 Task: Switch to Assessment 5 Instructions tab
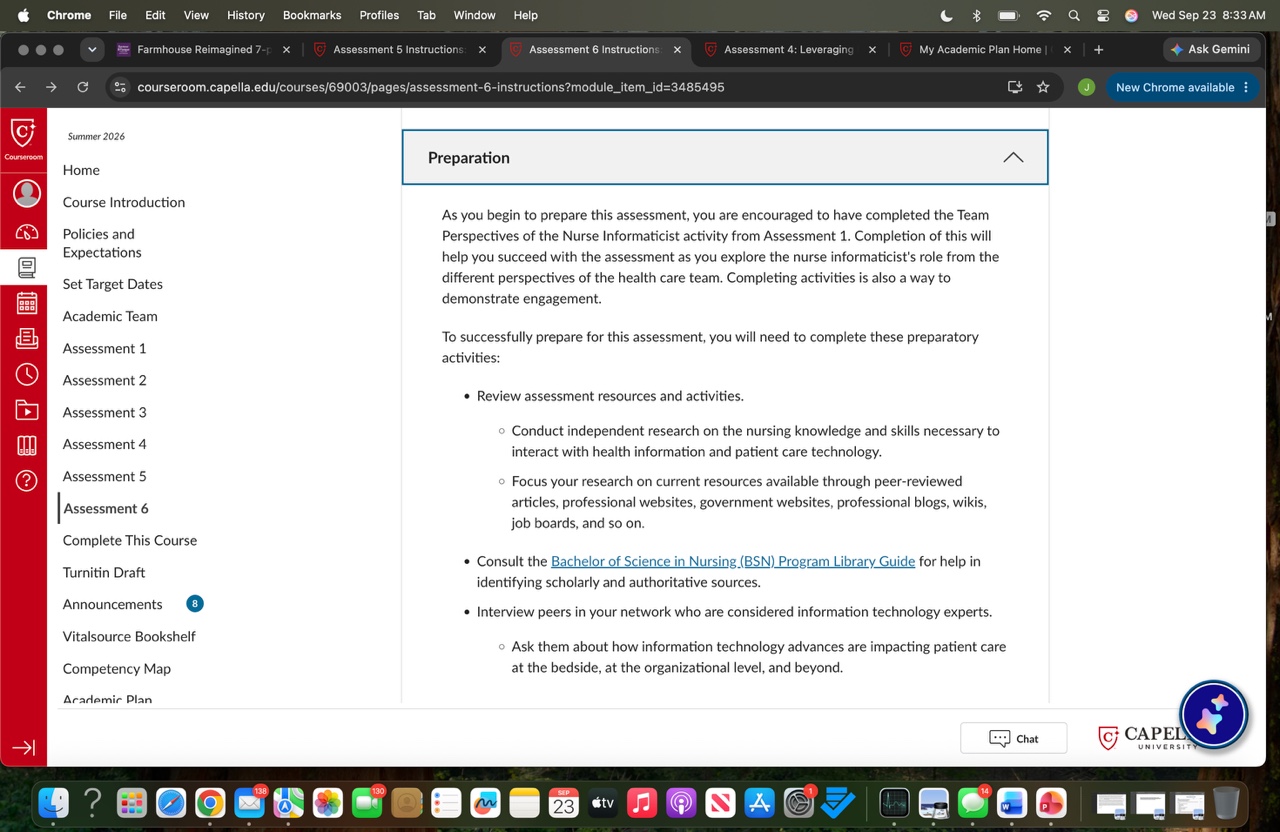point(399,49)
